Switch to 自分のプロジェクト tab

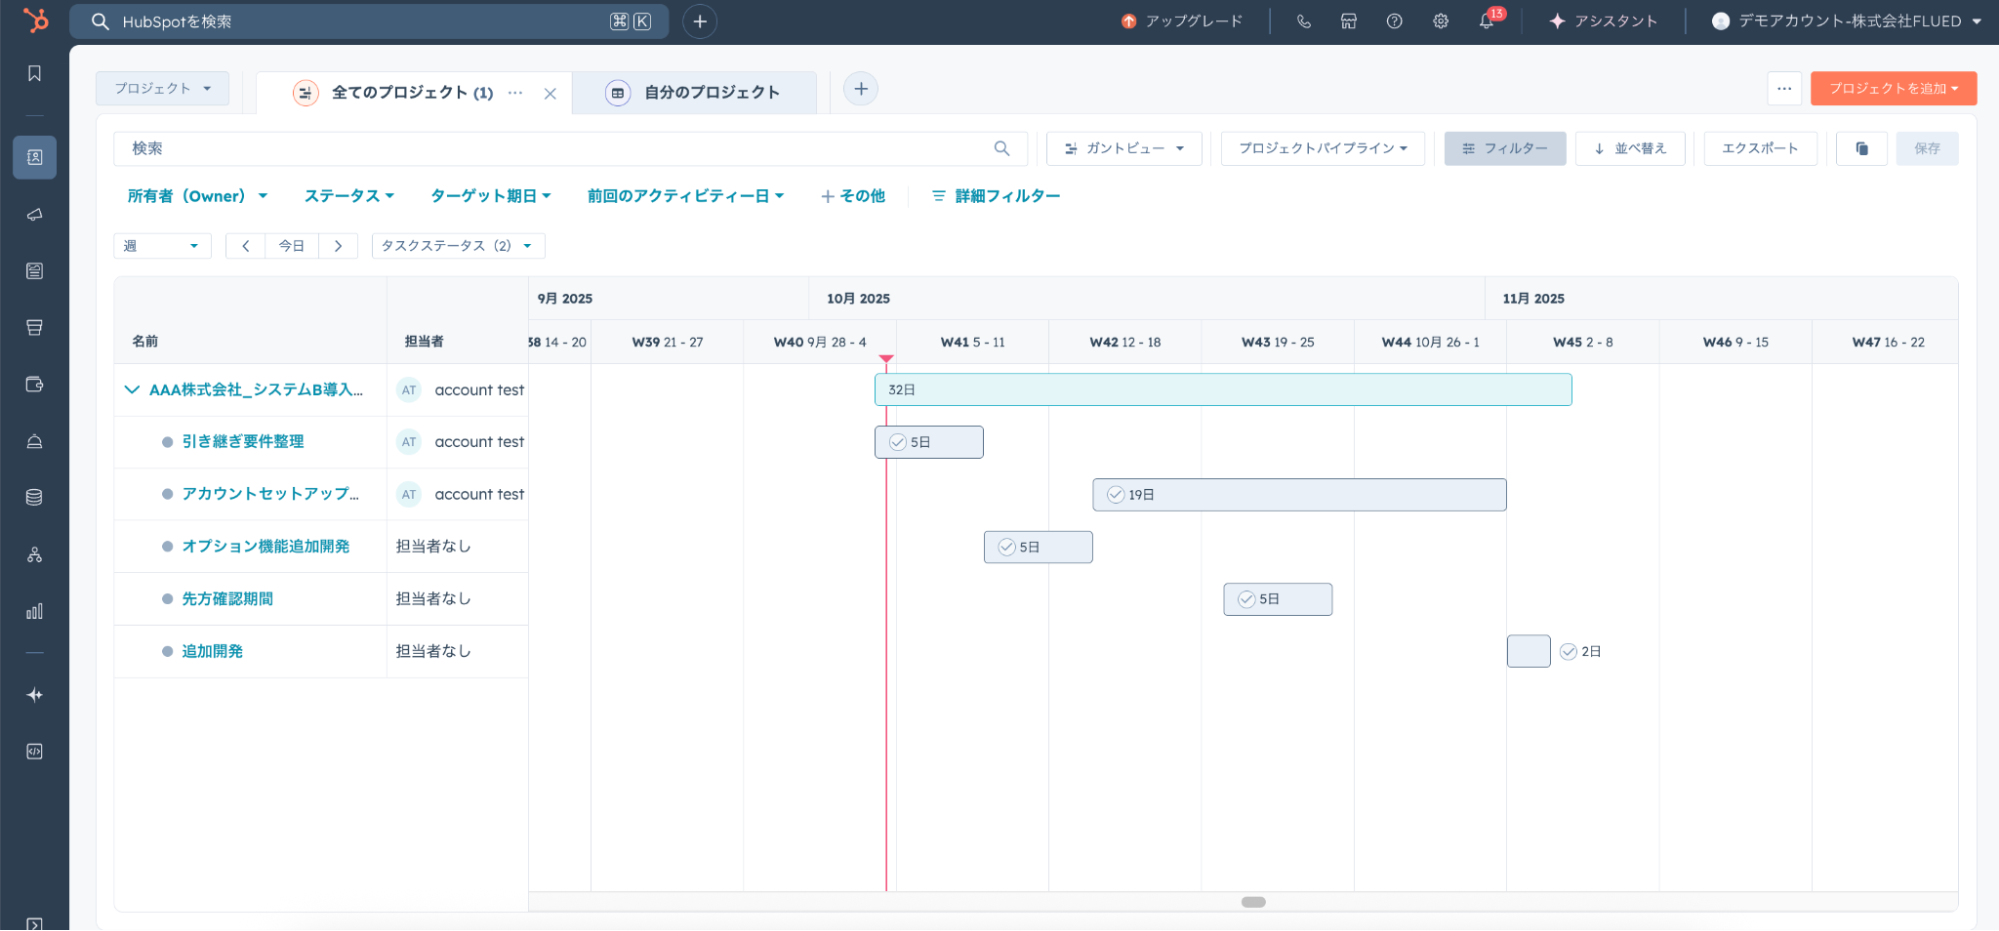710,92
